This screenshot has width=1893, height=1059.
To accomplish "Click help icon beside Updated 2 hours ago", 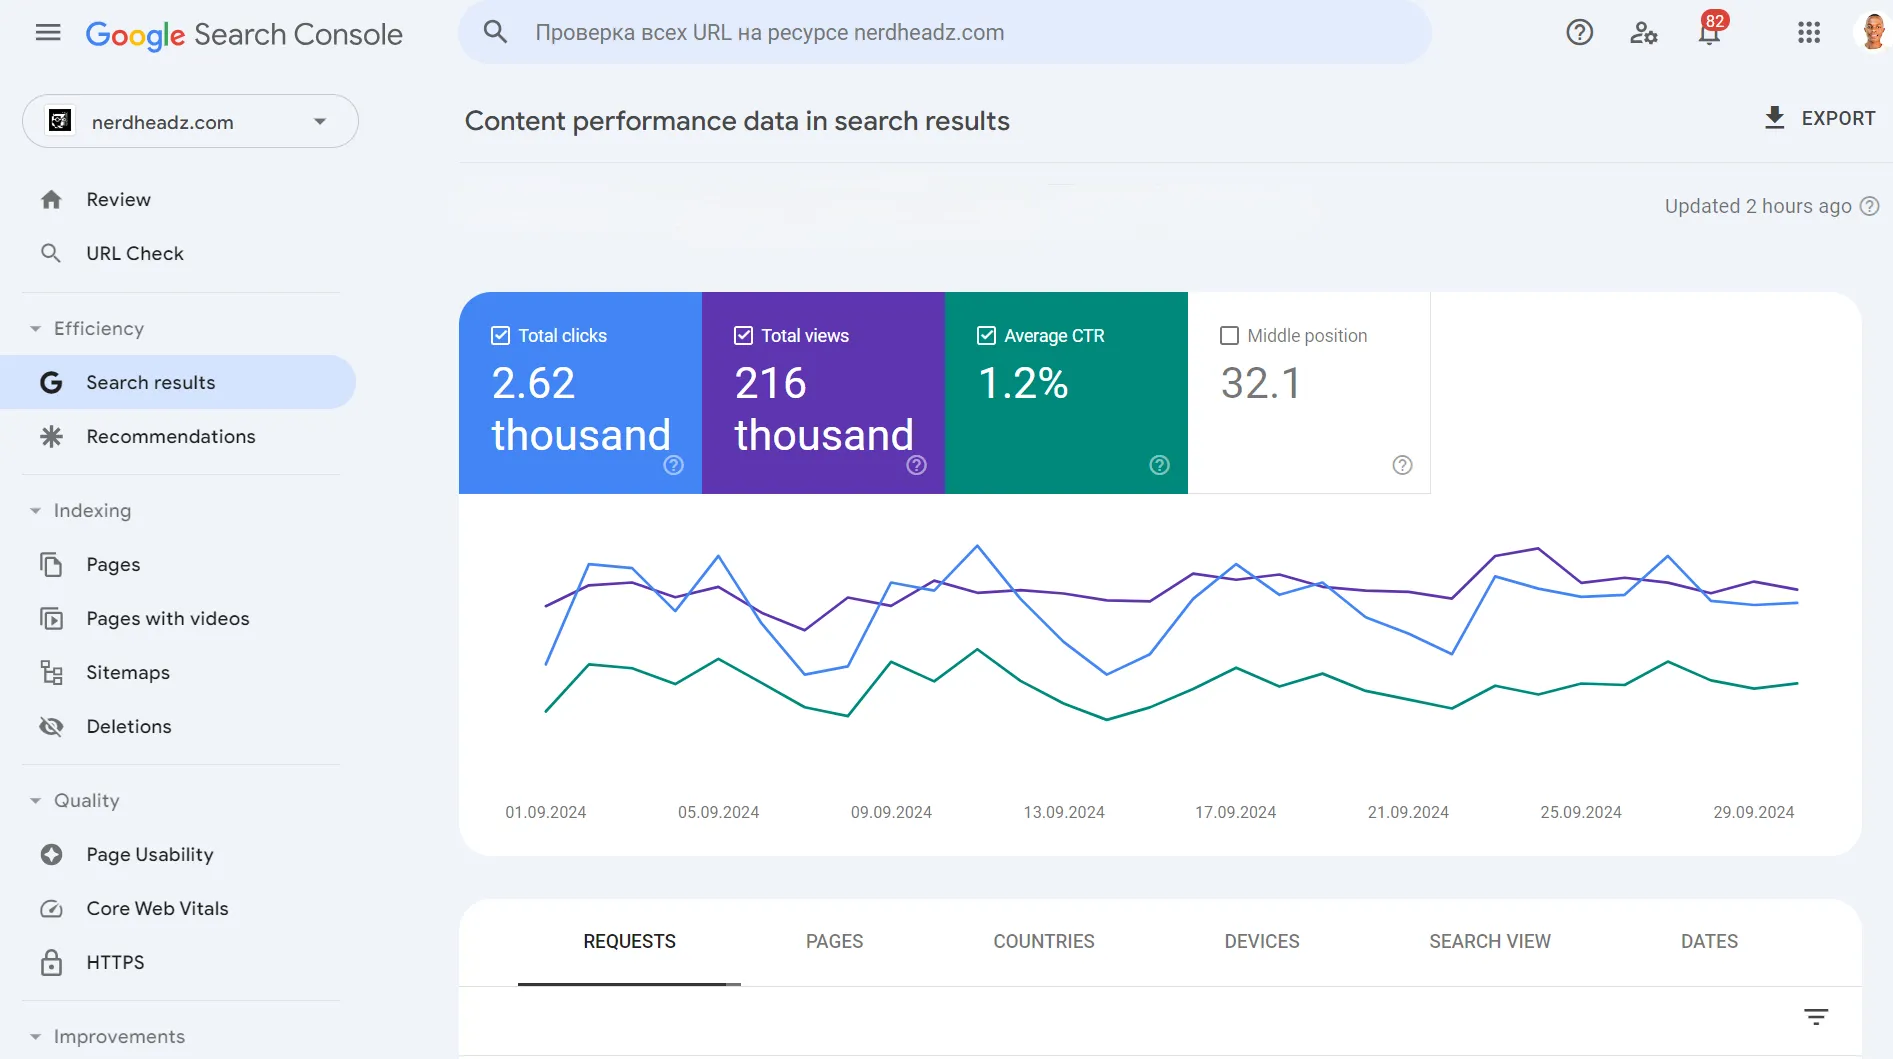I will tap(1869, 206).
